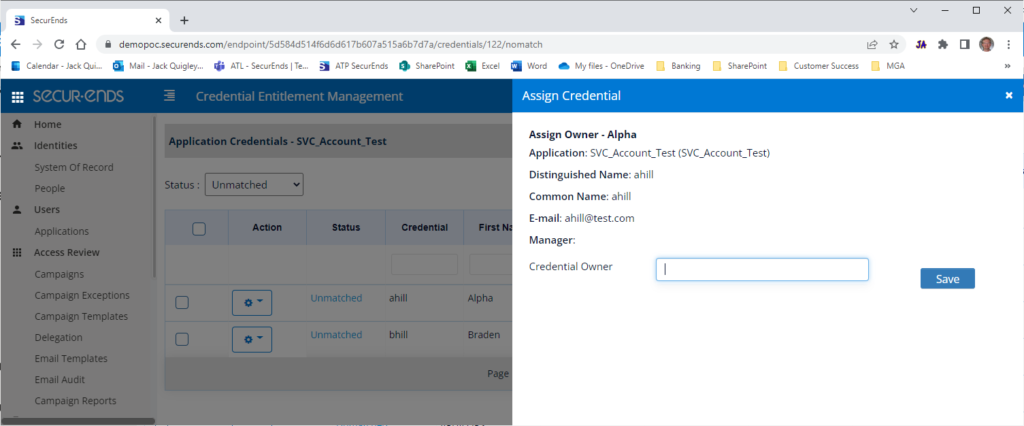Click the share page icon in address bar
This screenshot has width=1024, height=426.
(872, 44)
